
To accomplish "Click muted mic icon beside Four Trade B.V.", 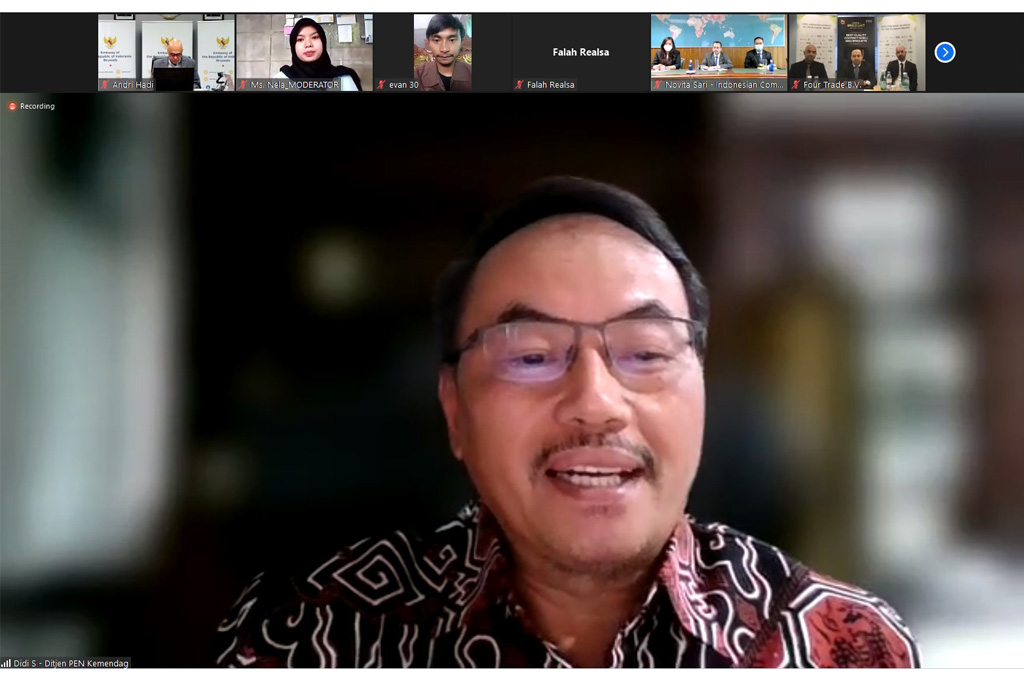I will [x=796, y=85].
